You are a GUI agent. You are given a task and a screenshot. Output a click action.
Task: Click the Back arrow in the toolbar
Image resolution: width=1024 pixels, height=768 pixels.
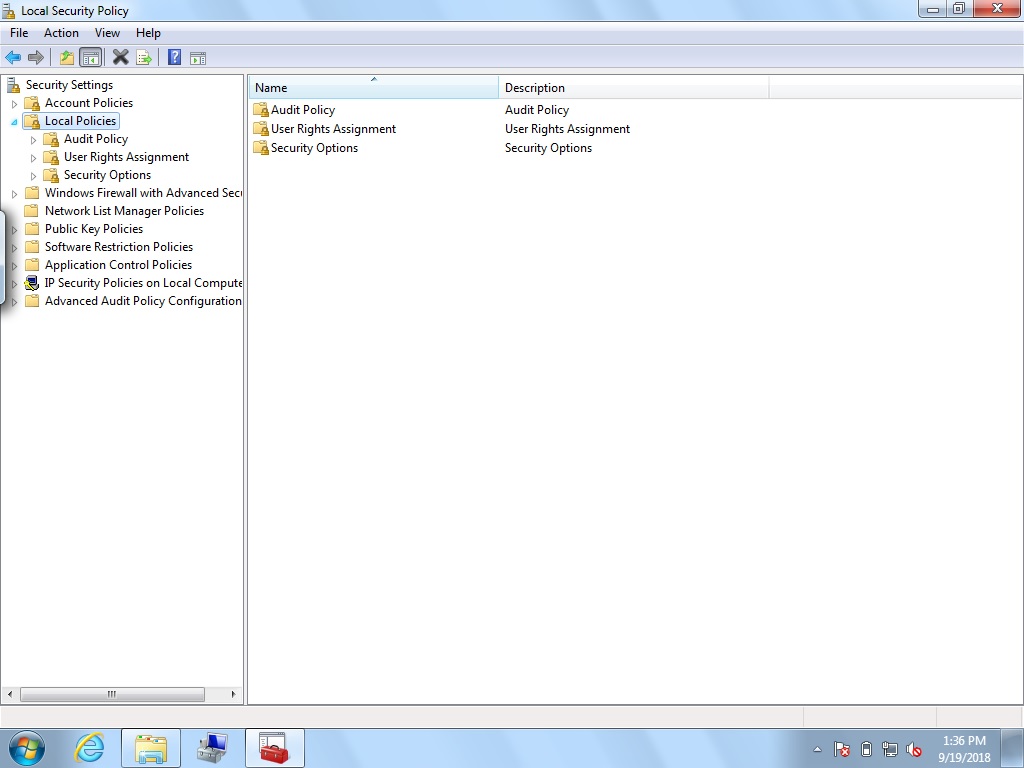click(x=13, y=58)
